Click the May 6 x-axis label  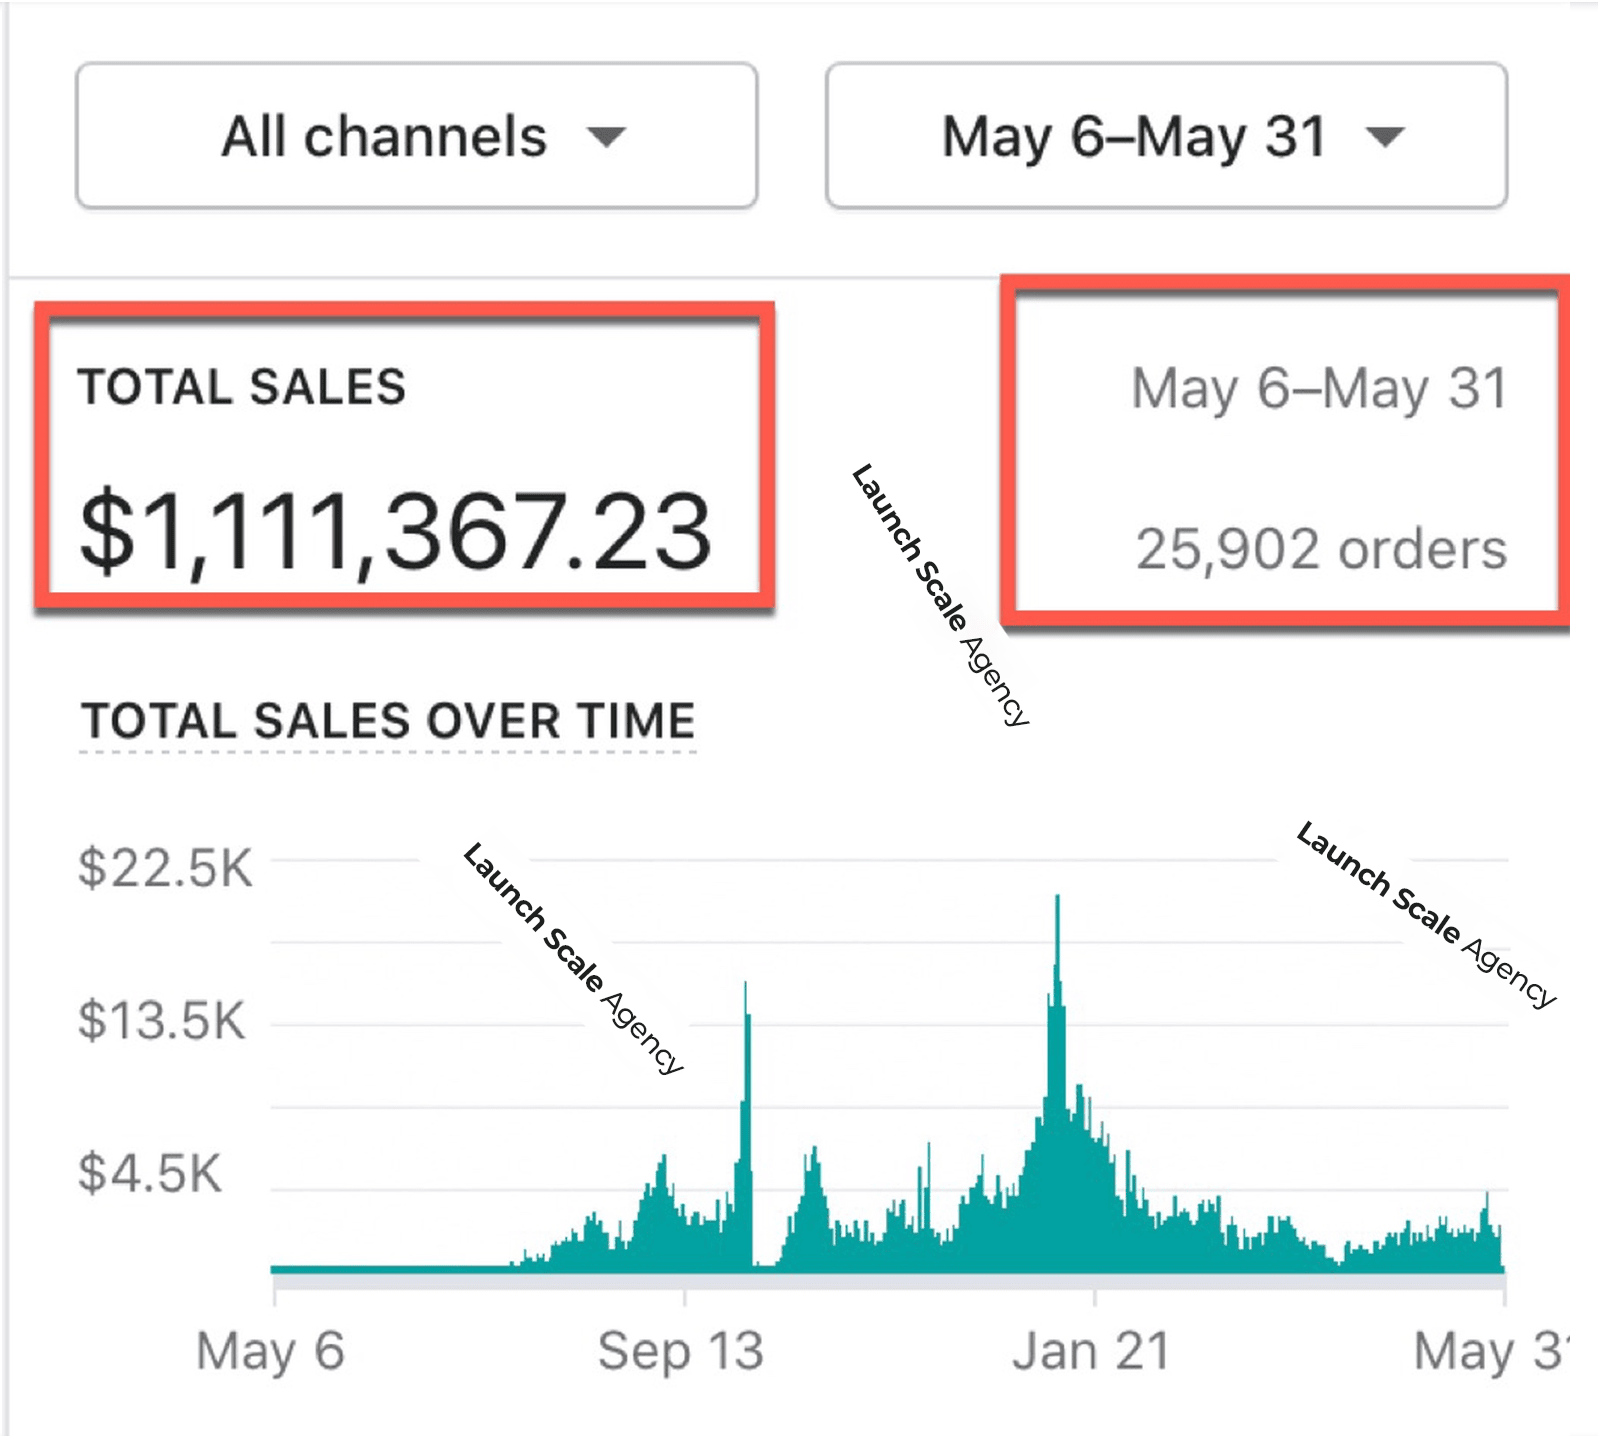270,1351
